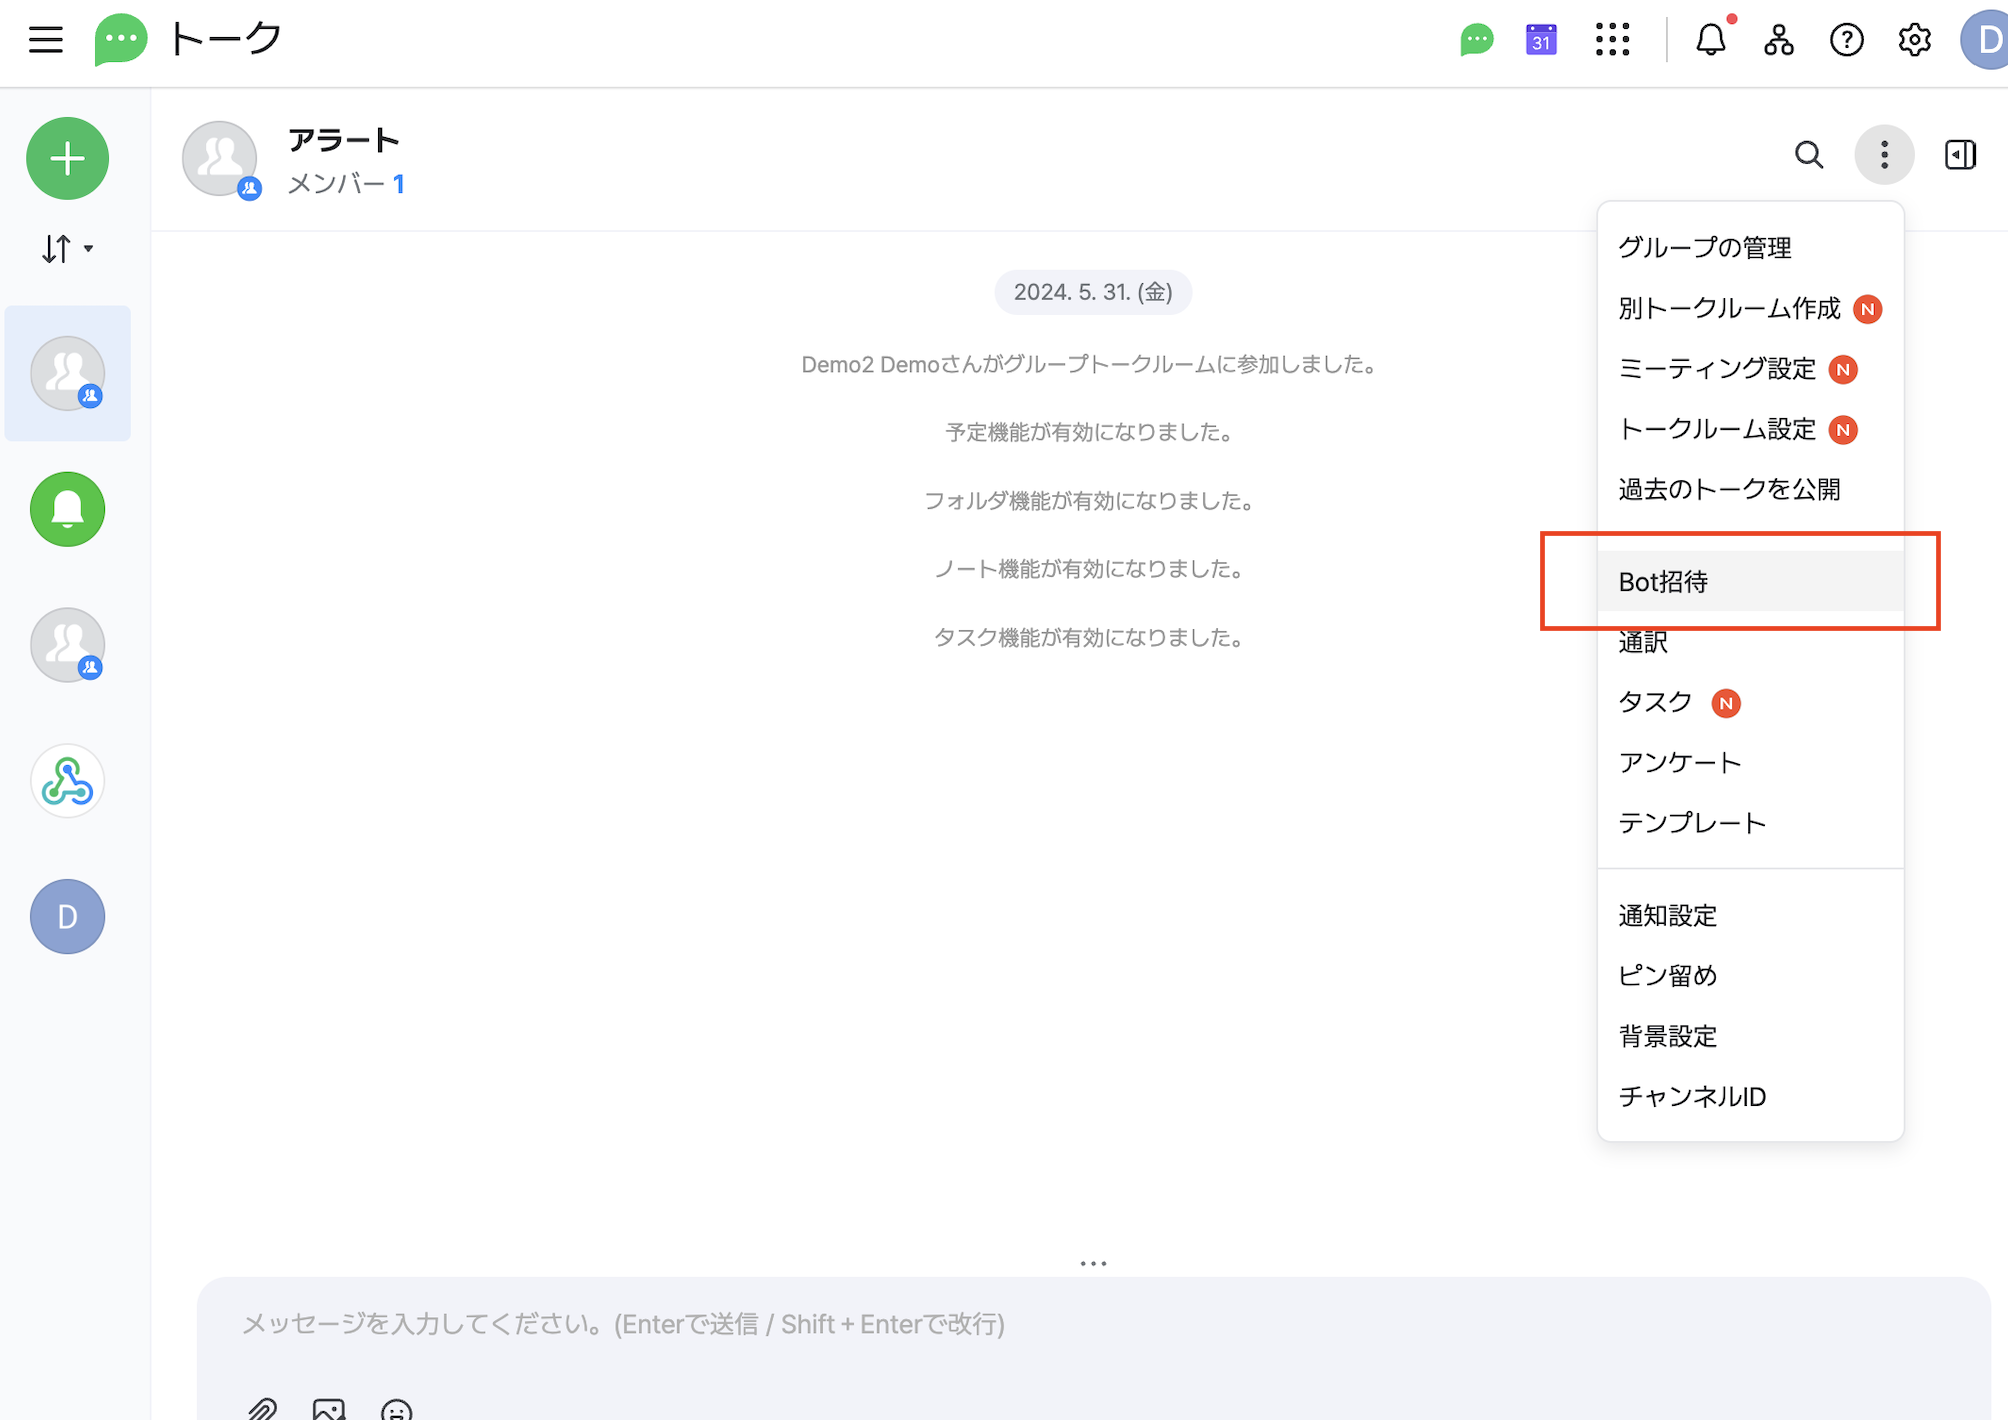Open the calendar app icon
Viewport: 2008px width, 1420px height.
[1541, 40]
